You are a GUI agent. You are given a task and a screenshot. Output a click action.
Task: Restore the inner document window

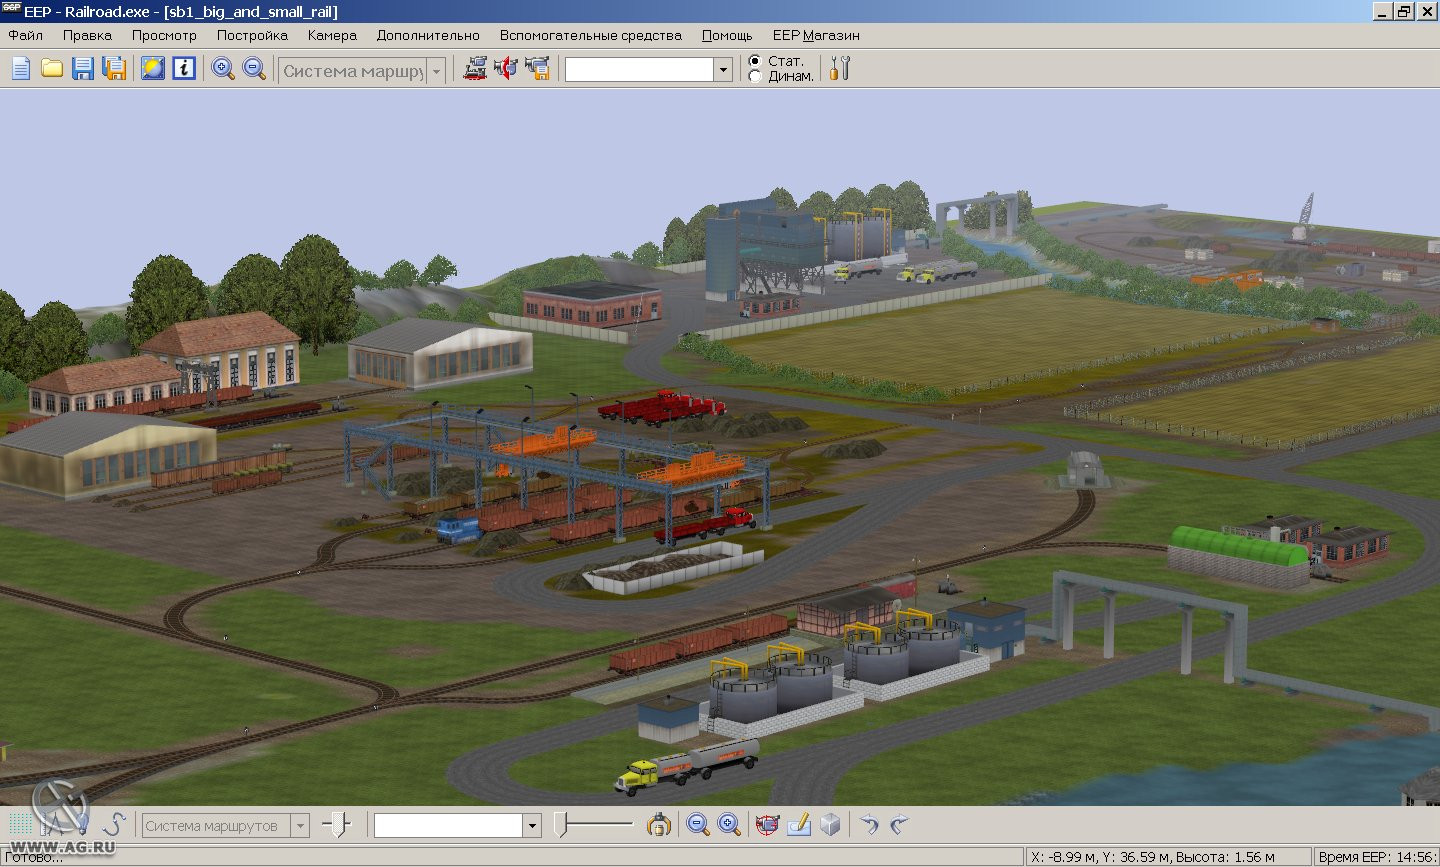(x=1405, y=12)
